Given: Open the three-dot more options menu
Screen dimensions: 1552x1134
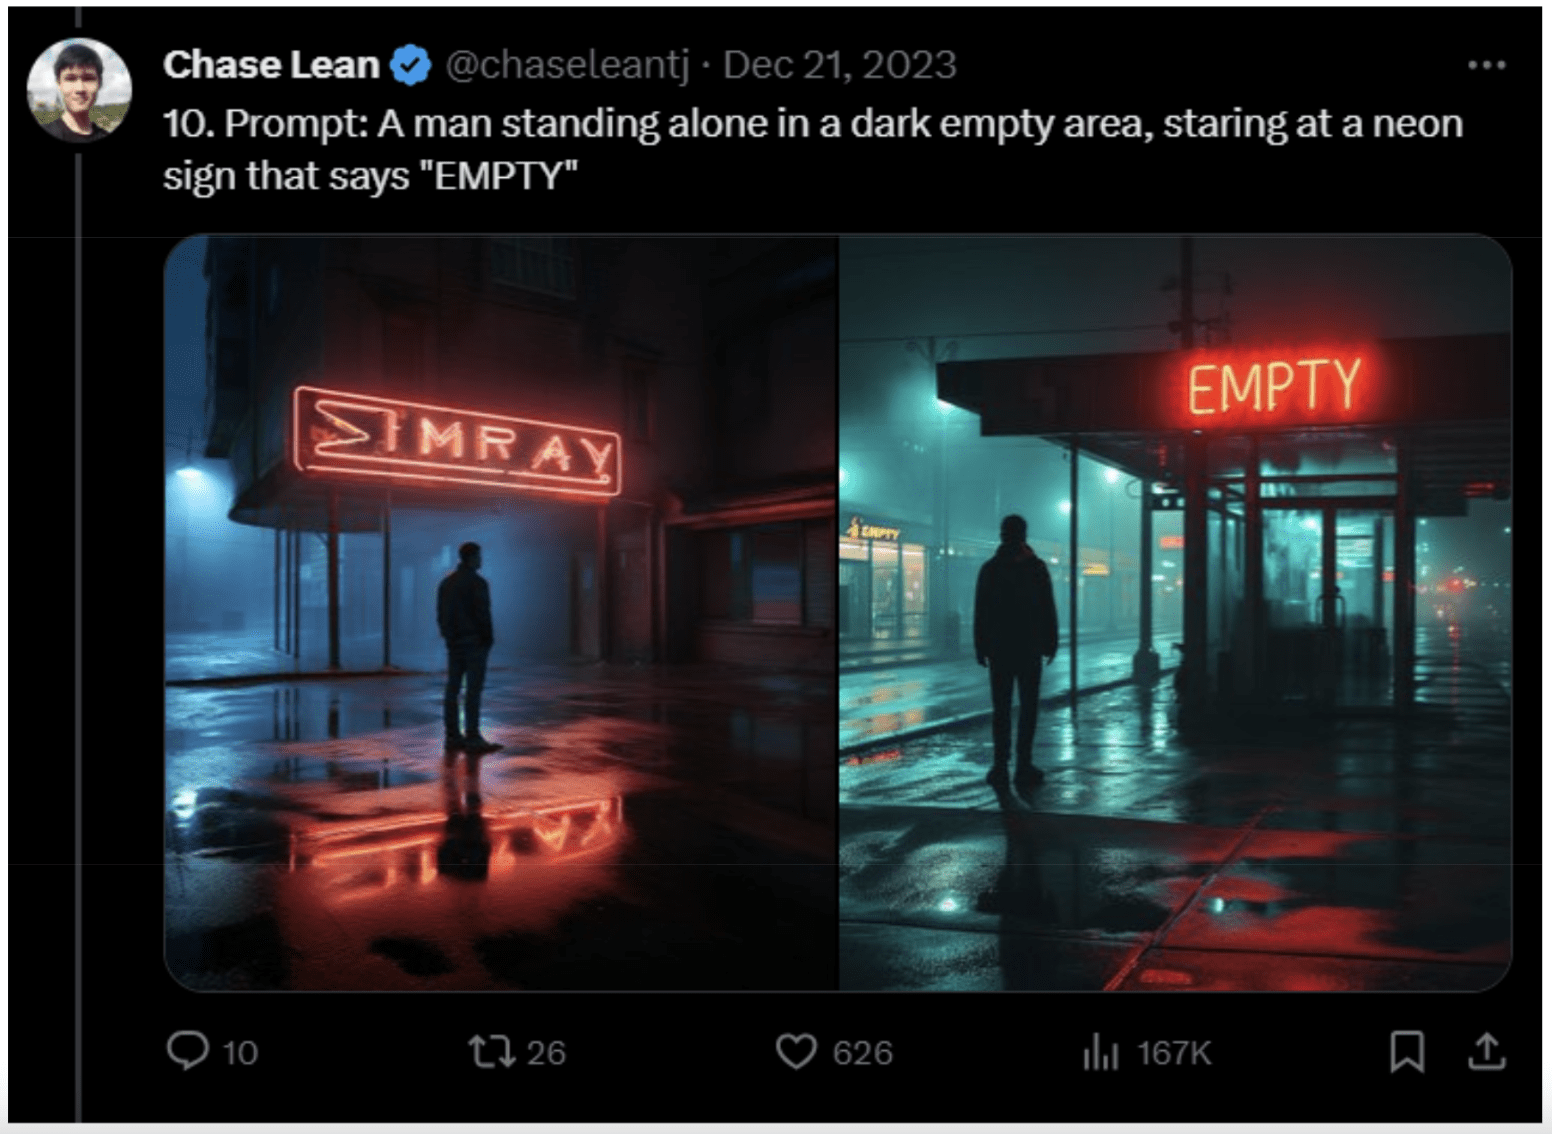Looking at the screenshot, I should coord(1486,65).
